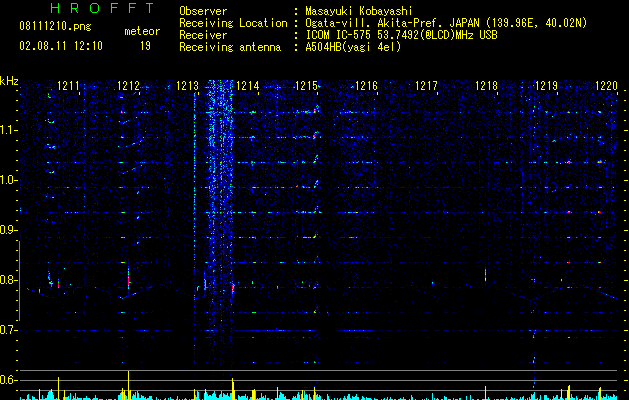629x400 pixels.
Task: Click the 1216 time marker
Action: pyautogui.click(x=367, y=85)
